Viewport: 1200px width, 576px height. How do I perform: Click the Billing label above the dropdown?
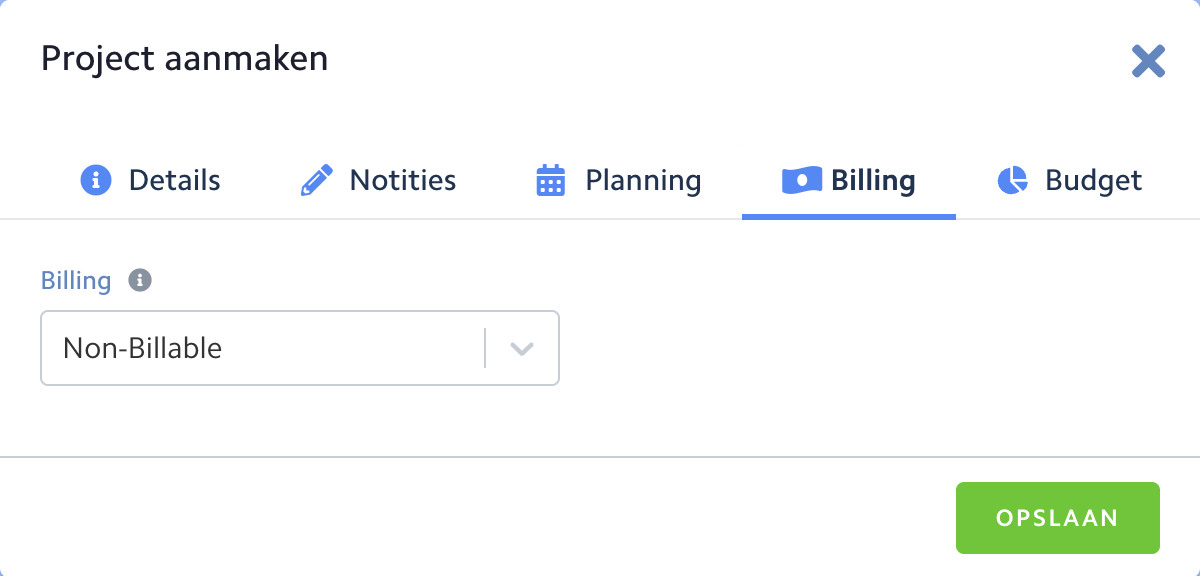[75, 280]
